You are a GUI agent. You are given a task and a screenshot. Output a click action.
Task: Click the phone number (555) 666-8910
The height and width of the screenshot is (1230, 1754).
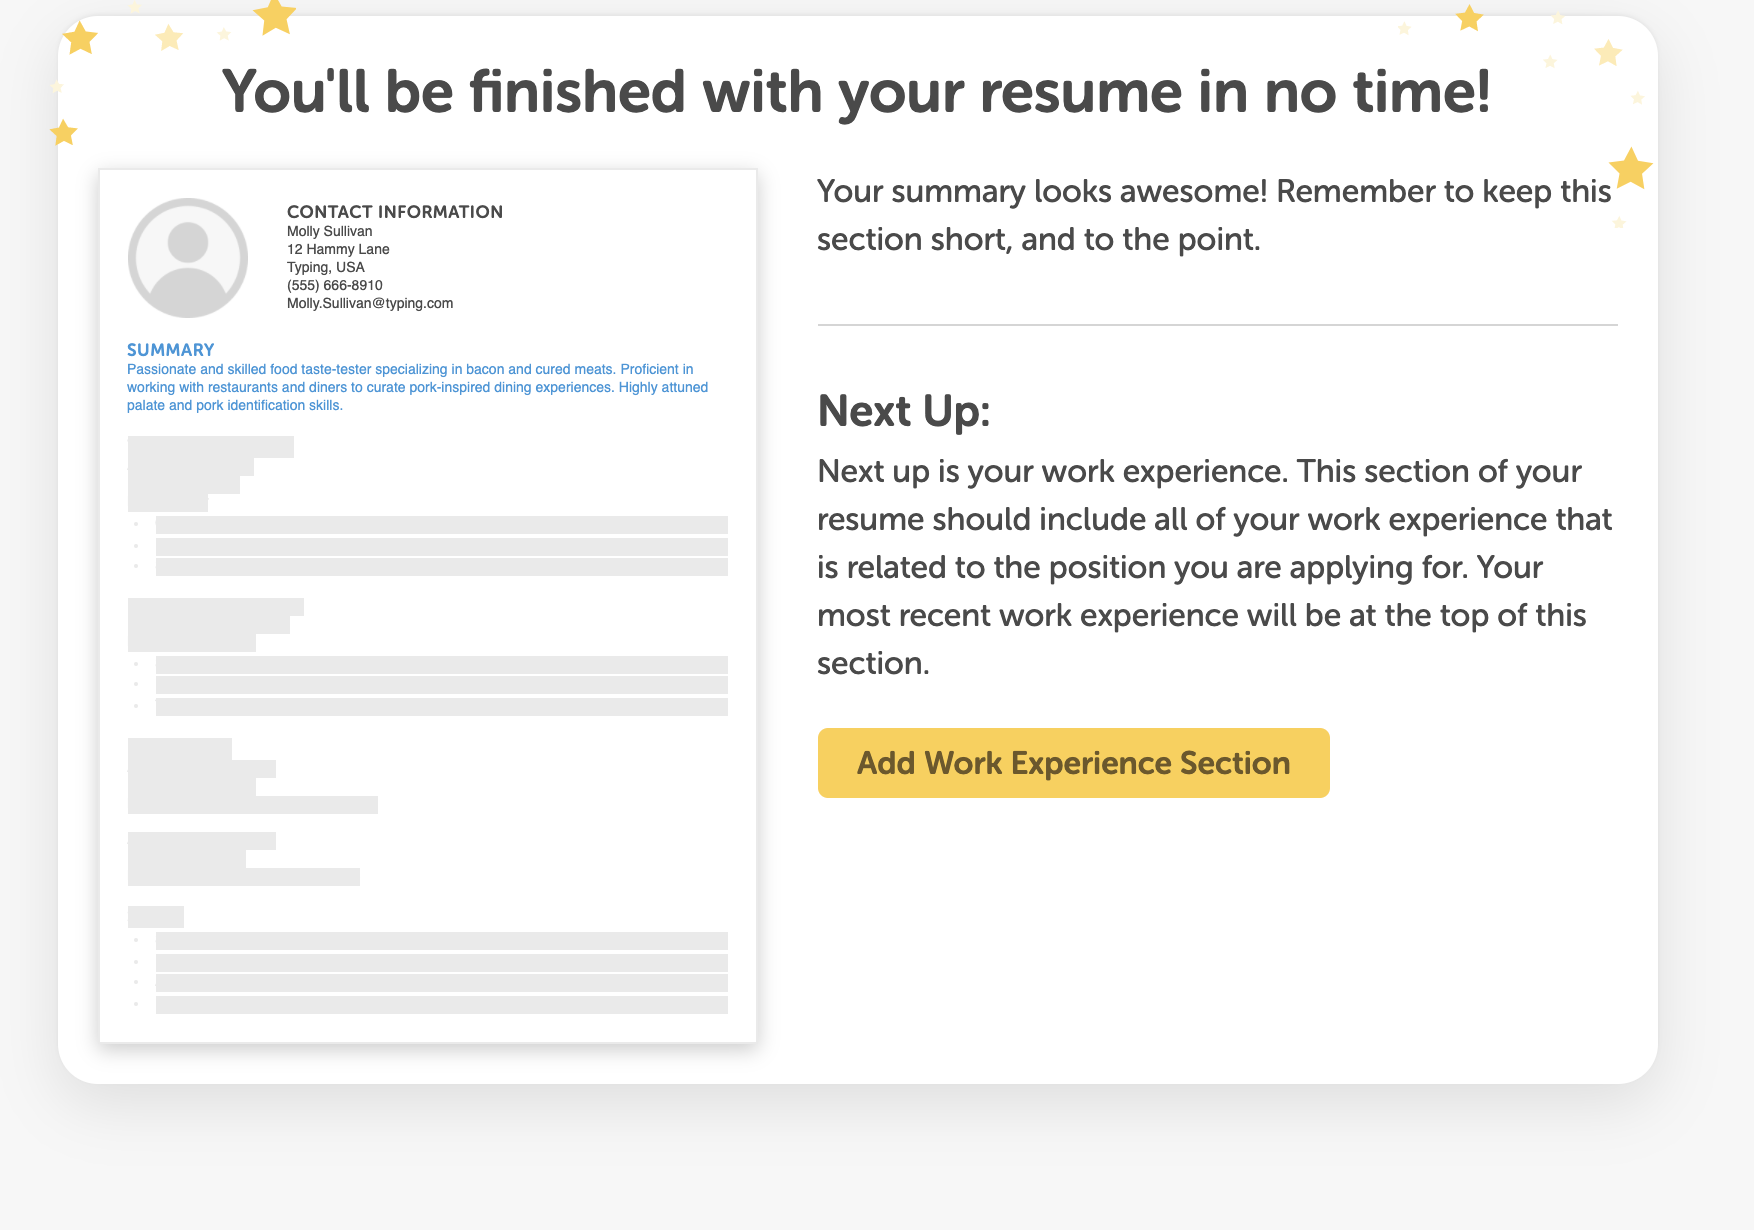point(335,285)
